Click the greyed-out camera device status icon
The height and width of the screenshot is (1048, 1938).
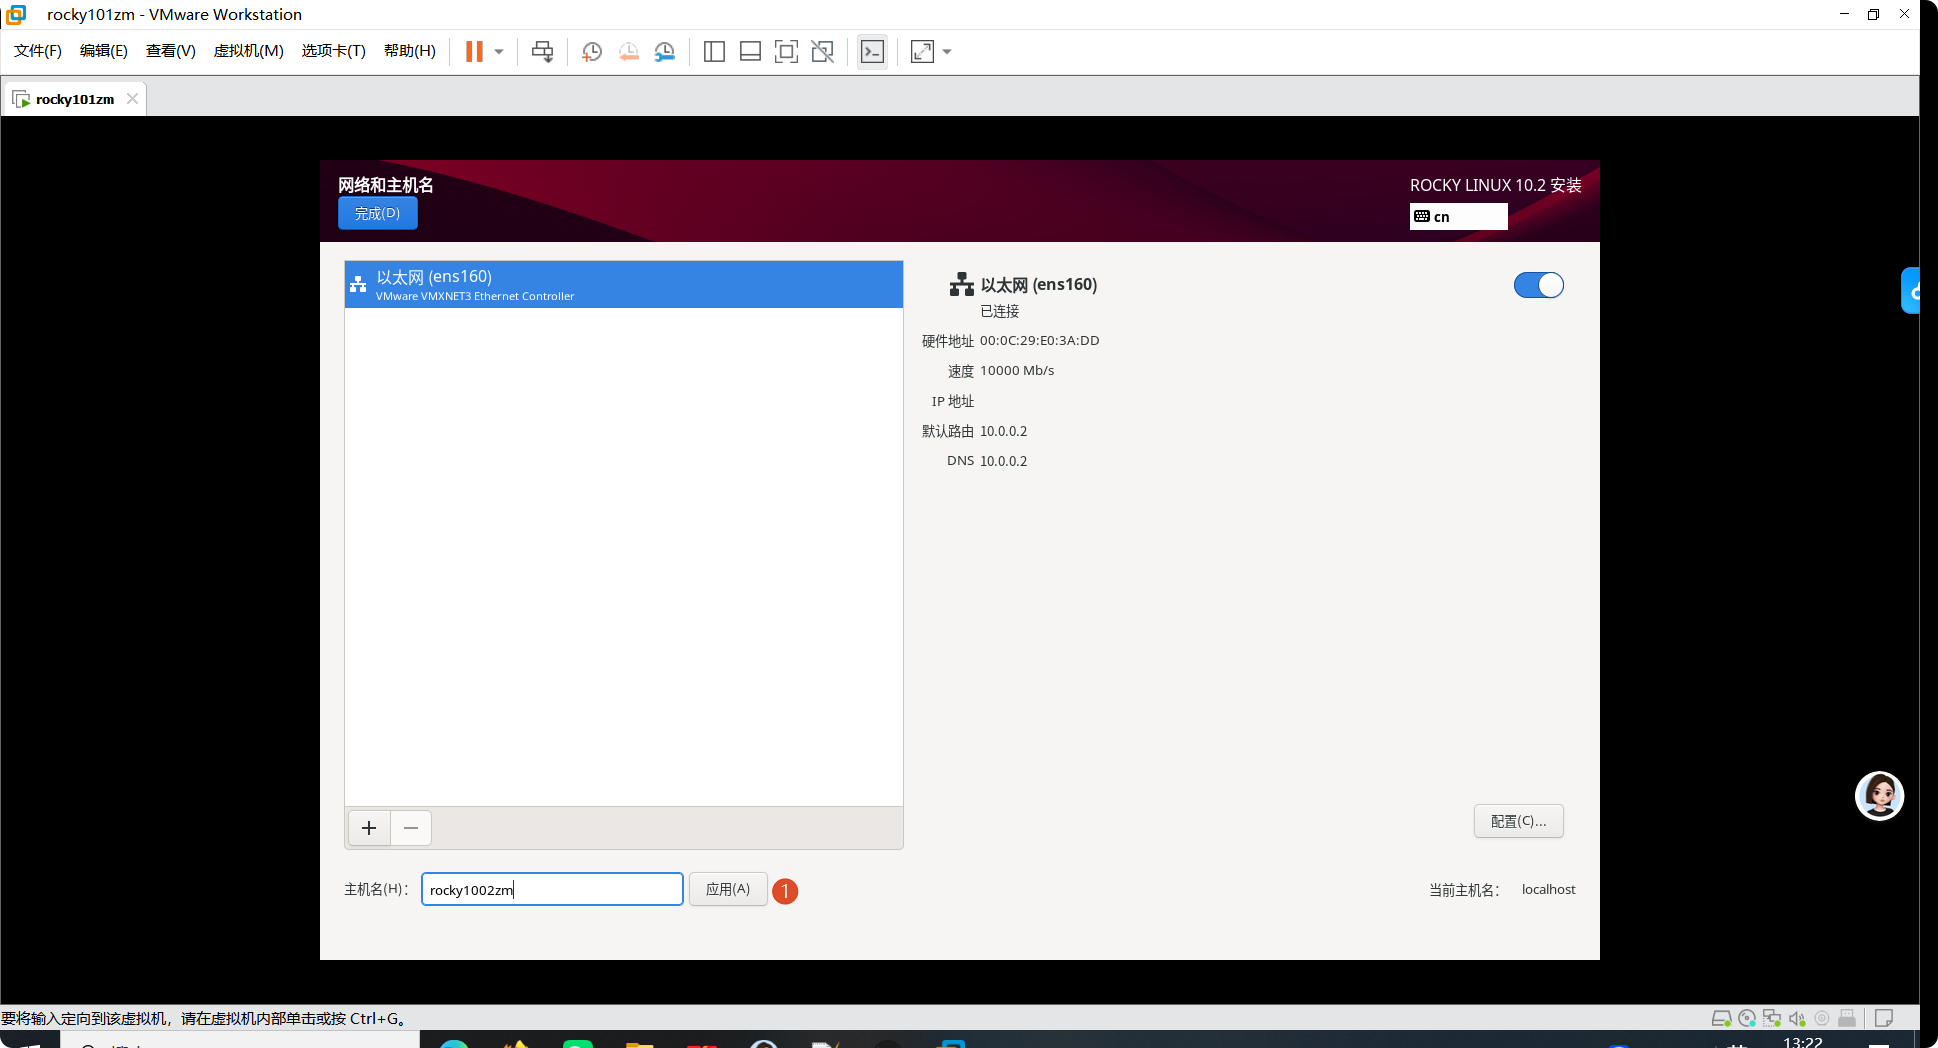pyautogui.click(x=1822, y=1018)
